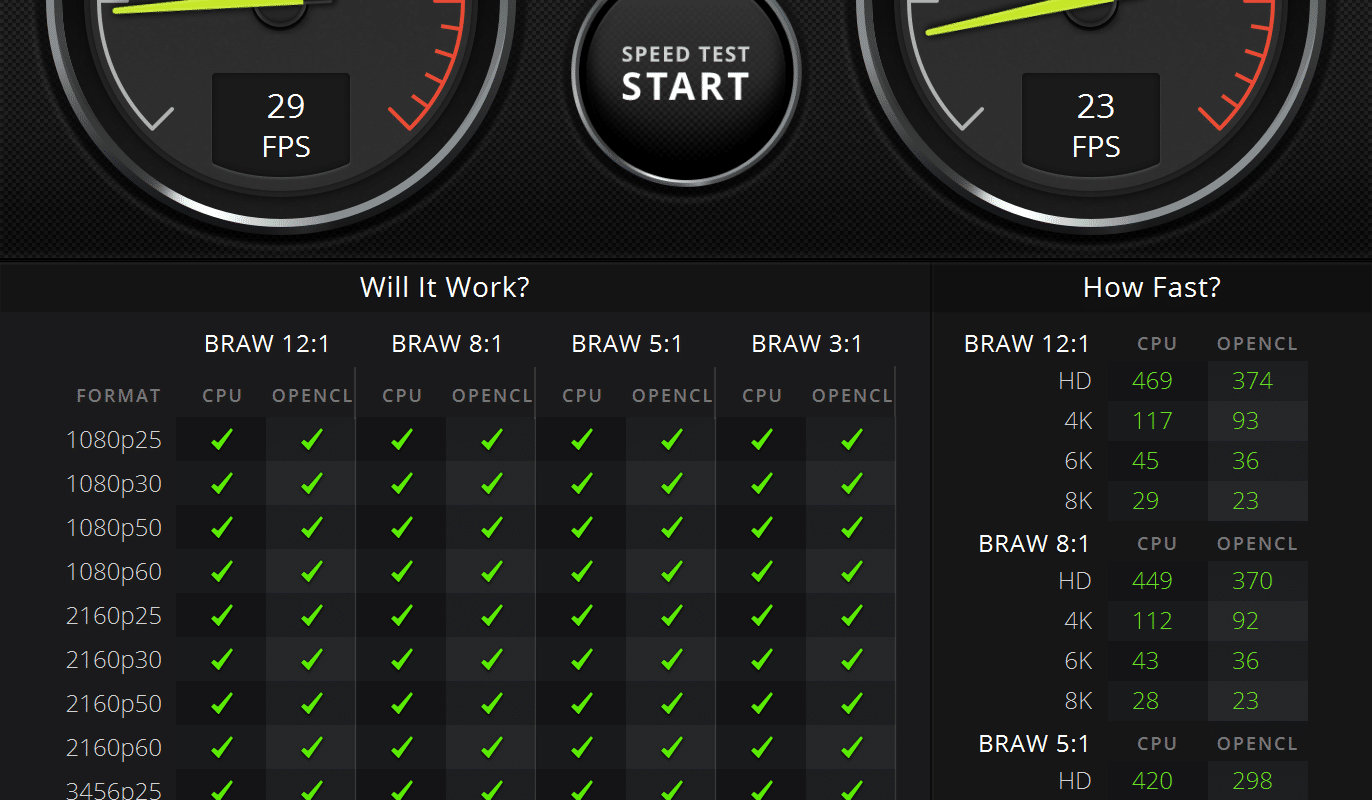Click the 1080p50 BRAW 8:1 OPENCL checkmark
This screenshot has width=1372, height=800.
[x=492, y=527]
